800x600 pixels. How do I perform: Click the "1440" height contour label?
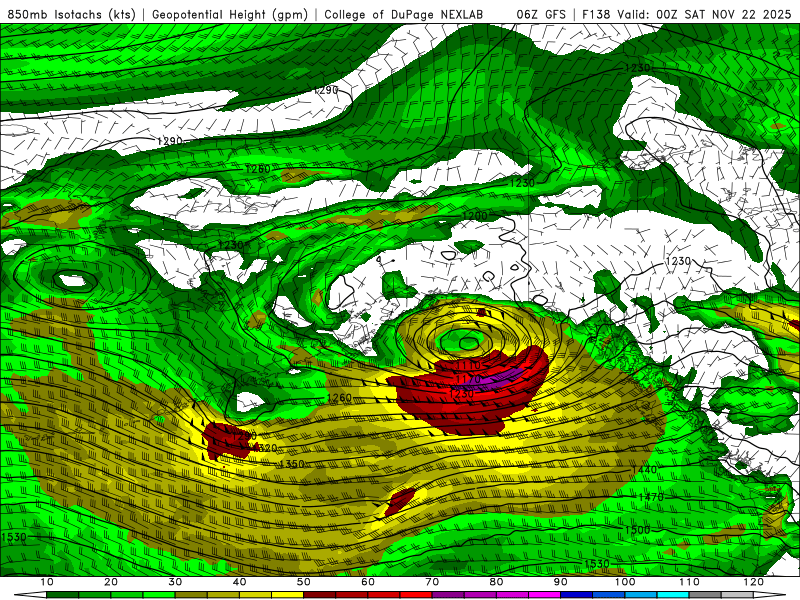point(644,470)
